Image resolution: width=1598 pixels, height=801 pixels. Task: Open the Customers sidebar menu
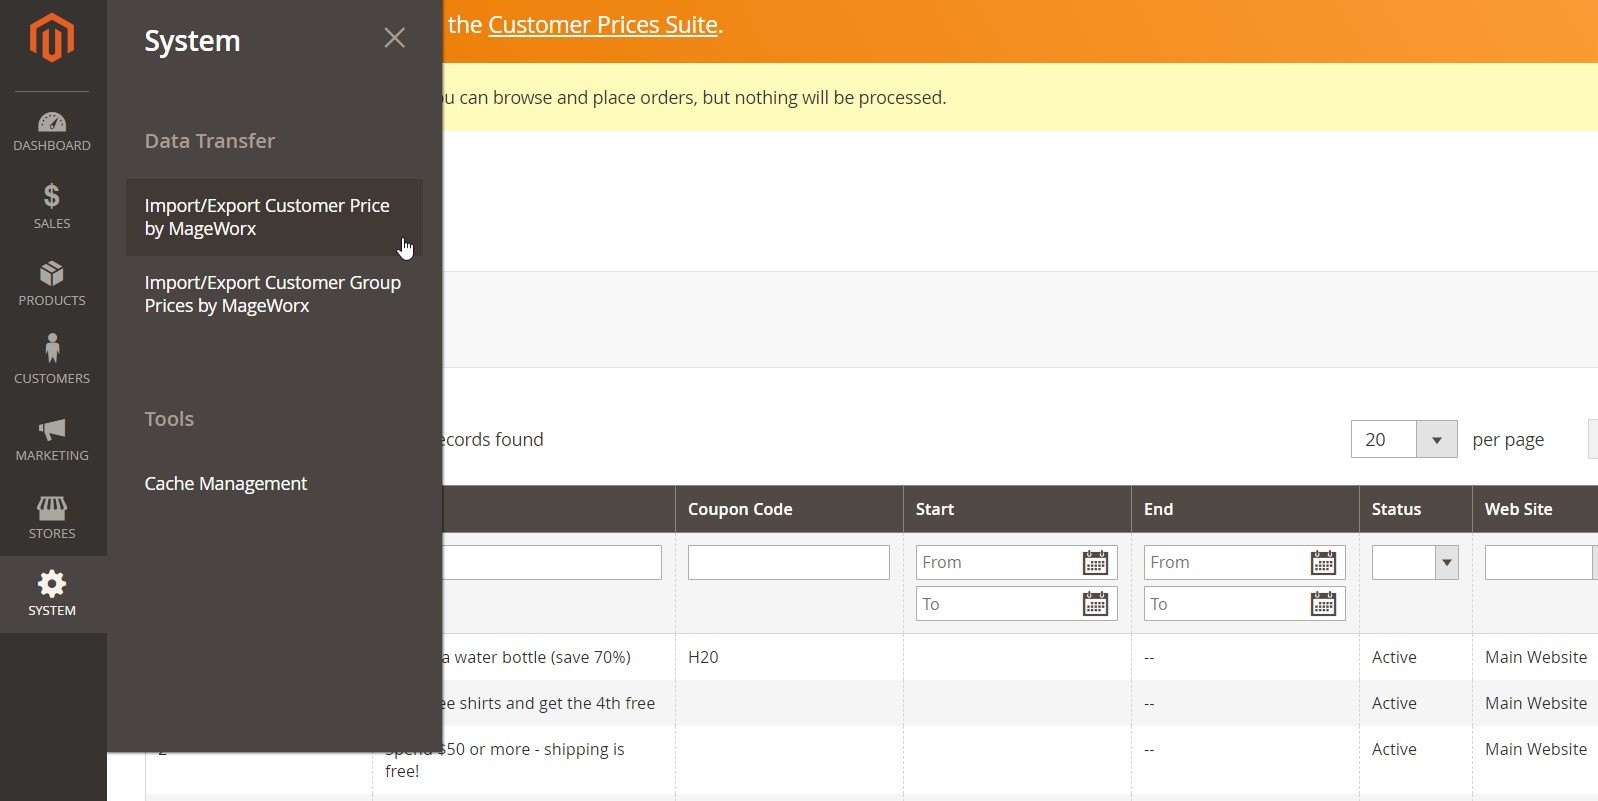[x=52, y=360]
